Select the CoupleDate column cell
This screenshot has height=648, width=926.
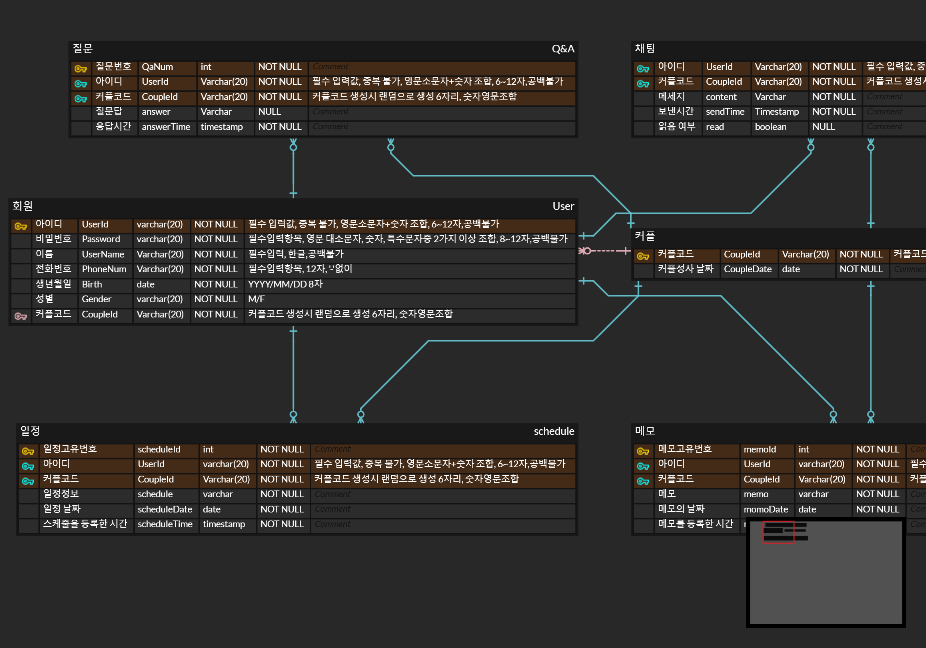(749, 269)
